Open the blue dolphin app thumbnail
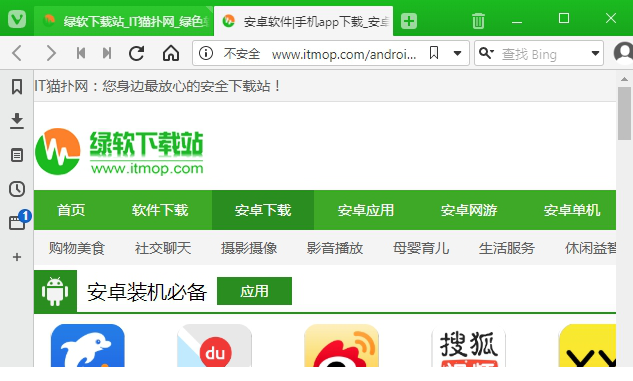 pyautogui.click(x=88, y=345)
